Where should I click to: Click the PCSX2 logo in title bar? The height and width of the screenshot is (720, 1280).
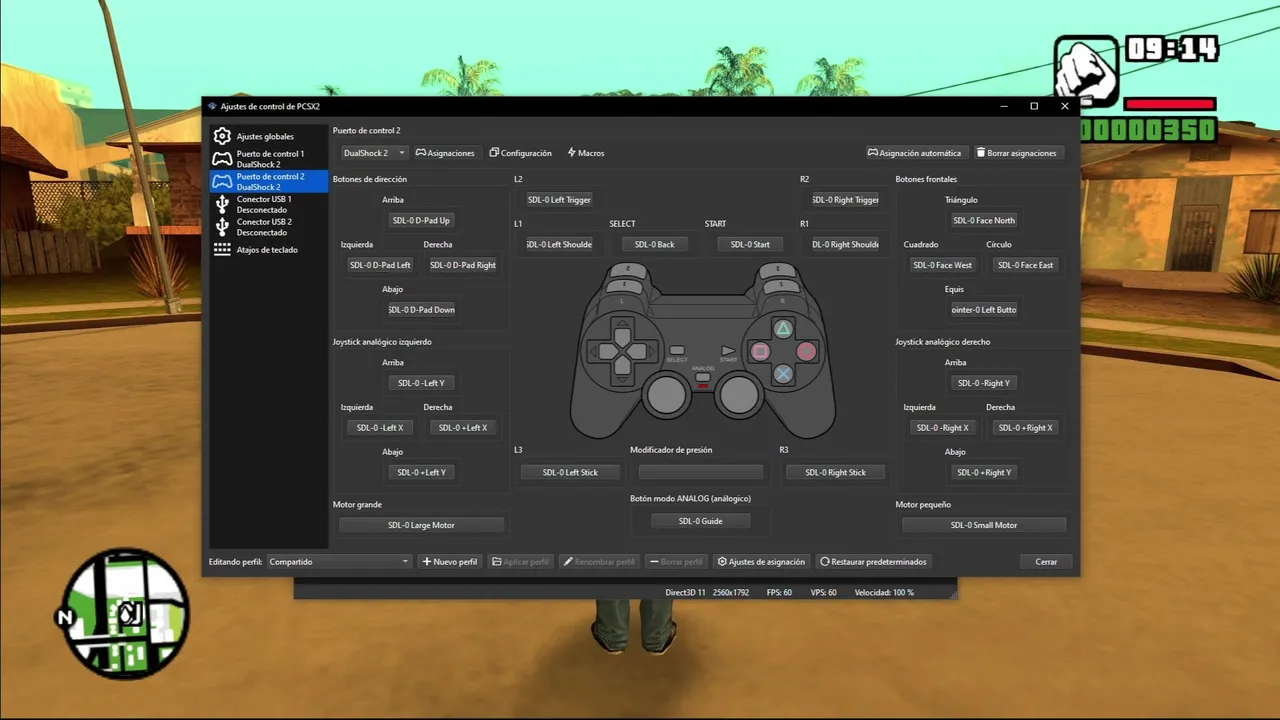212,106
